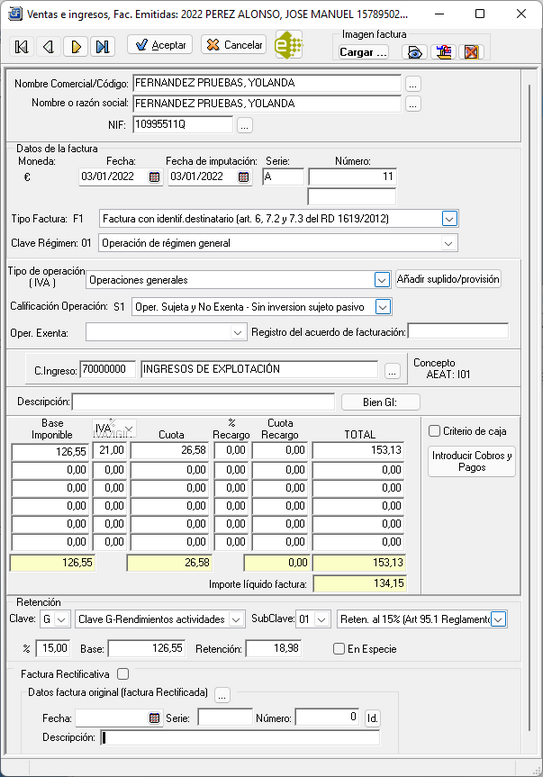Image resolution: width=543 pixels, height=777 pixels.
Task: Click Cargar ... image button
Action: click(364, 52)
